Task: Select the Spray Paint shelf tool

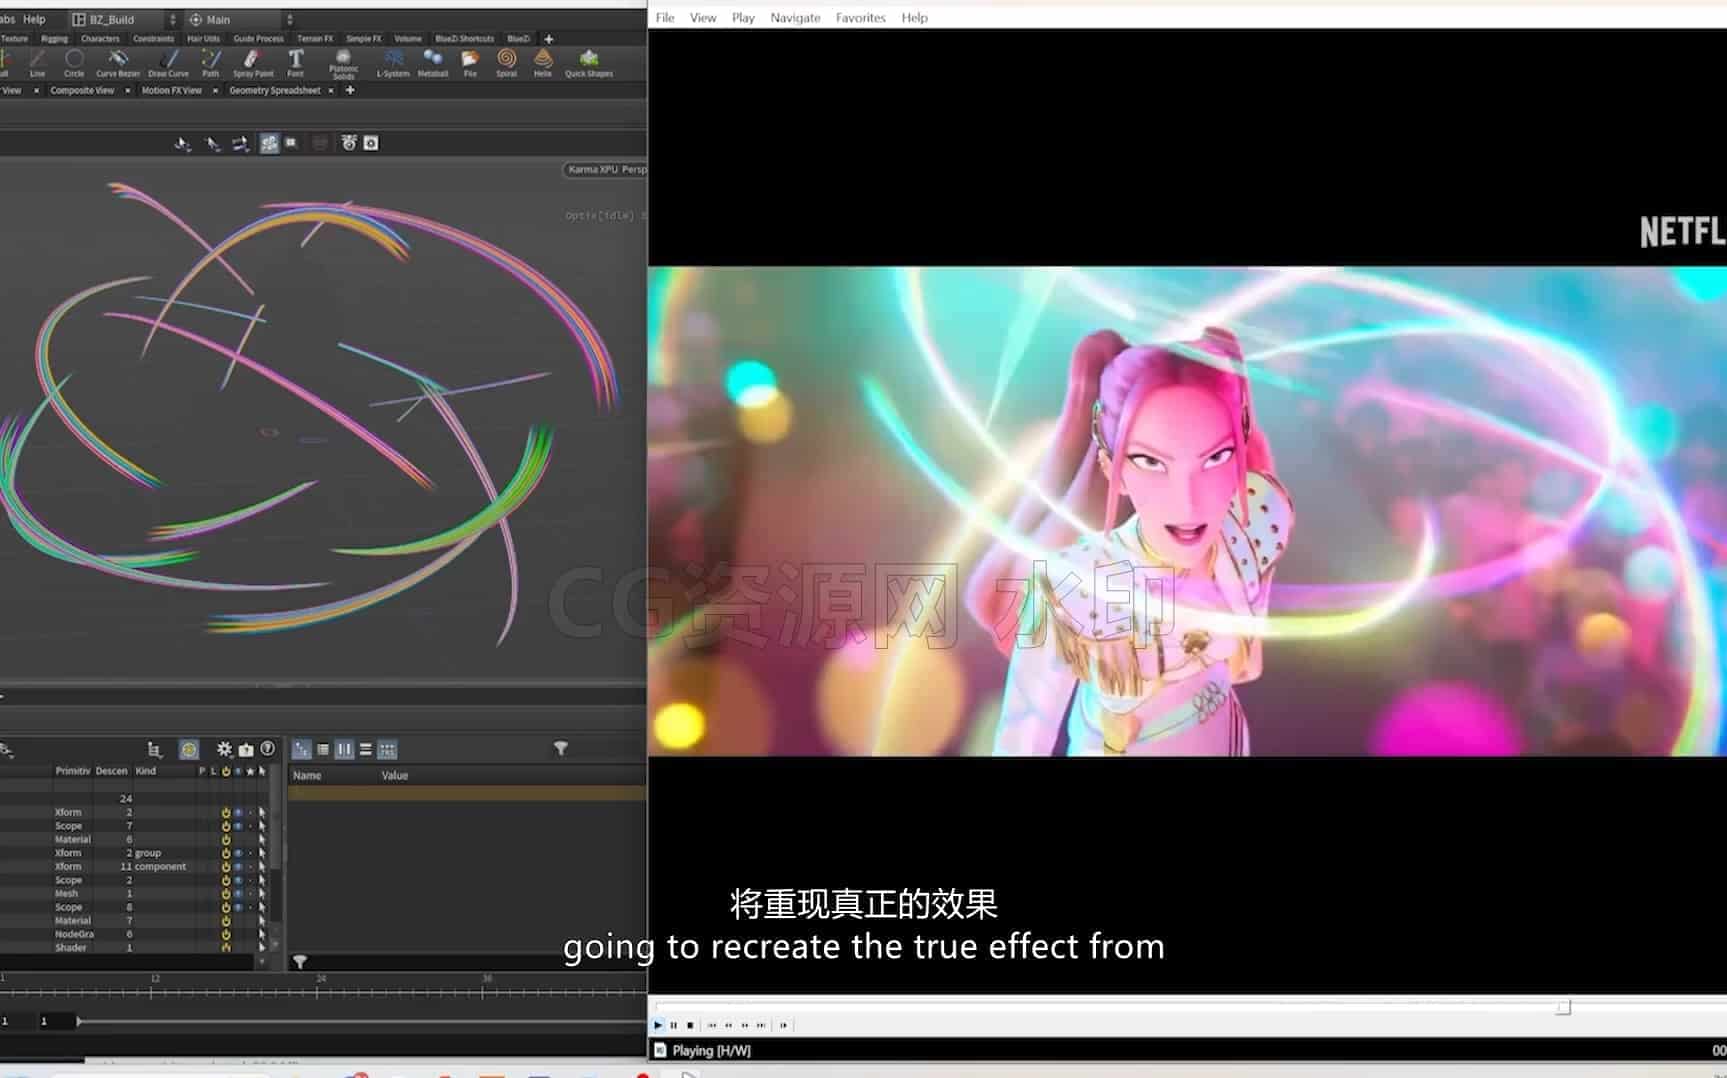Action: pyautogui.click(x=253, y=63)
